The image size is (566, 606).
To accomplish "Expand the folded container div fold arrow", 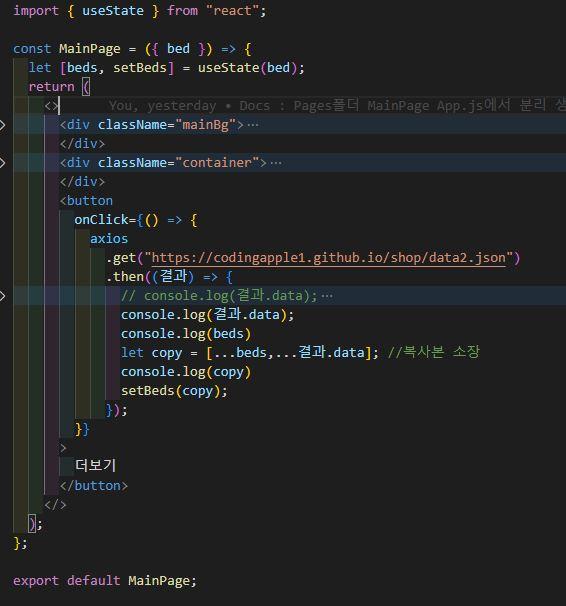I will point(2,163).
